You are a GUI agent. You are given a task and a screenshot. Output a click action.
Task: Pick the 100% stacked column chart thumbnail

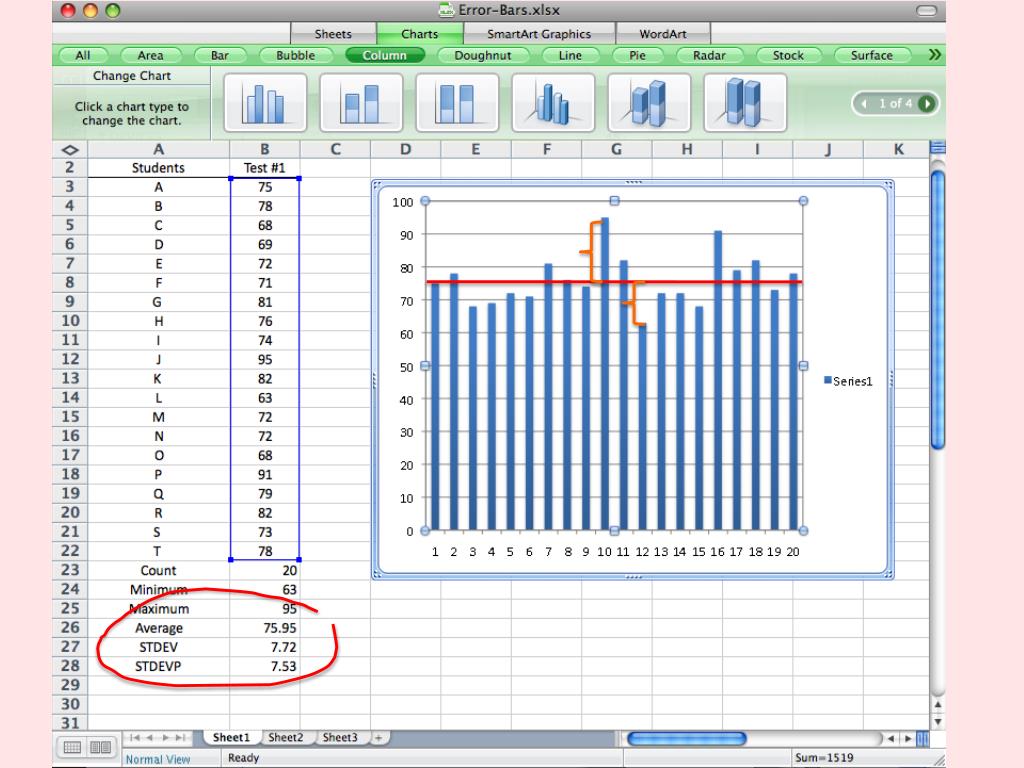pyautogui.click(x=457, y=103)
